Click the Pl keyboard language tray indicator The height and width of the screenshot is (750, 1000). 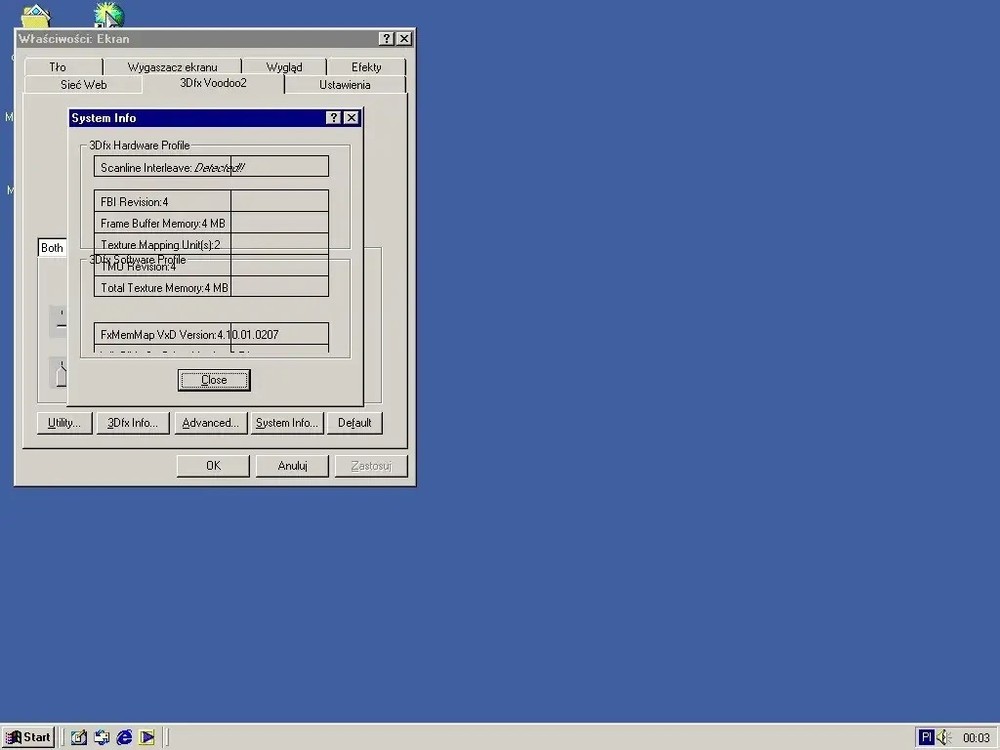click(926, 737)
